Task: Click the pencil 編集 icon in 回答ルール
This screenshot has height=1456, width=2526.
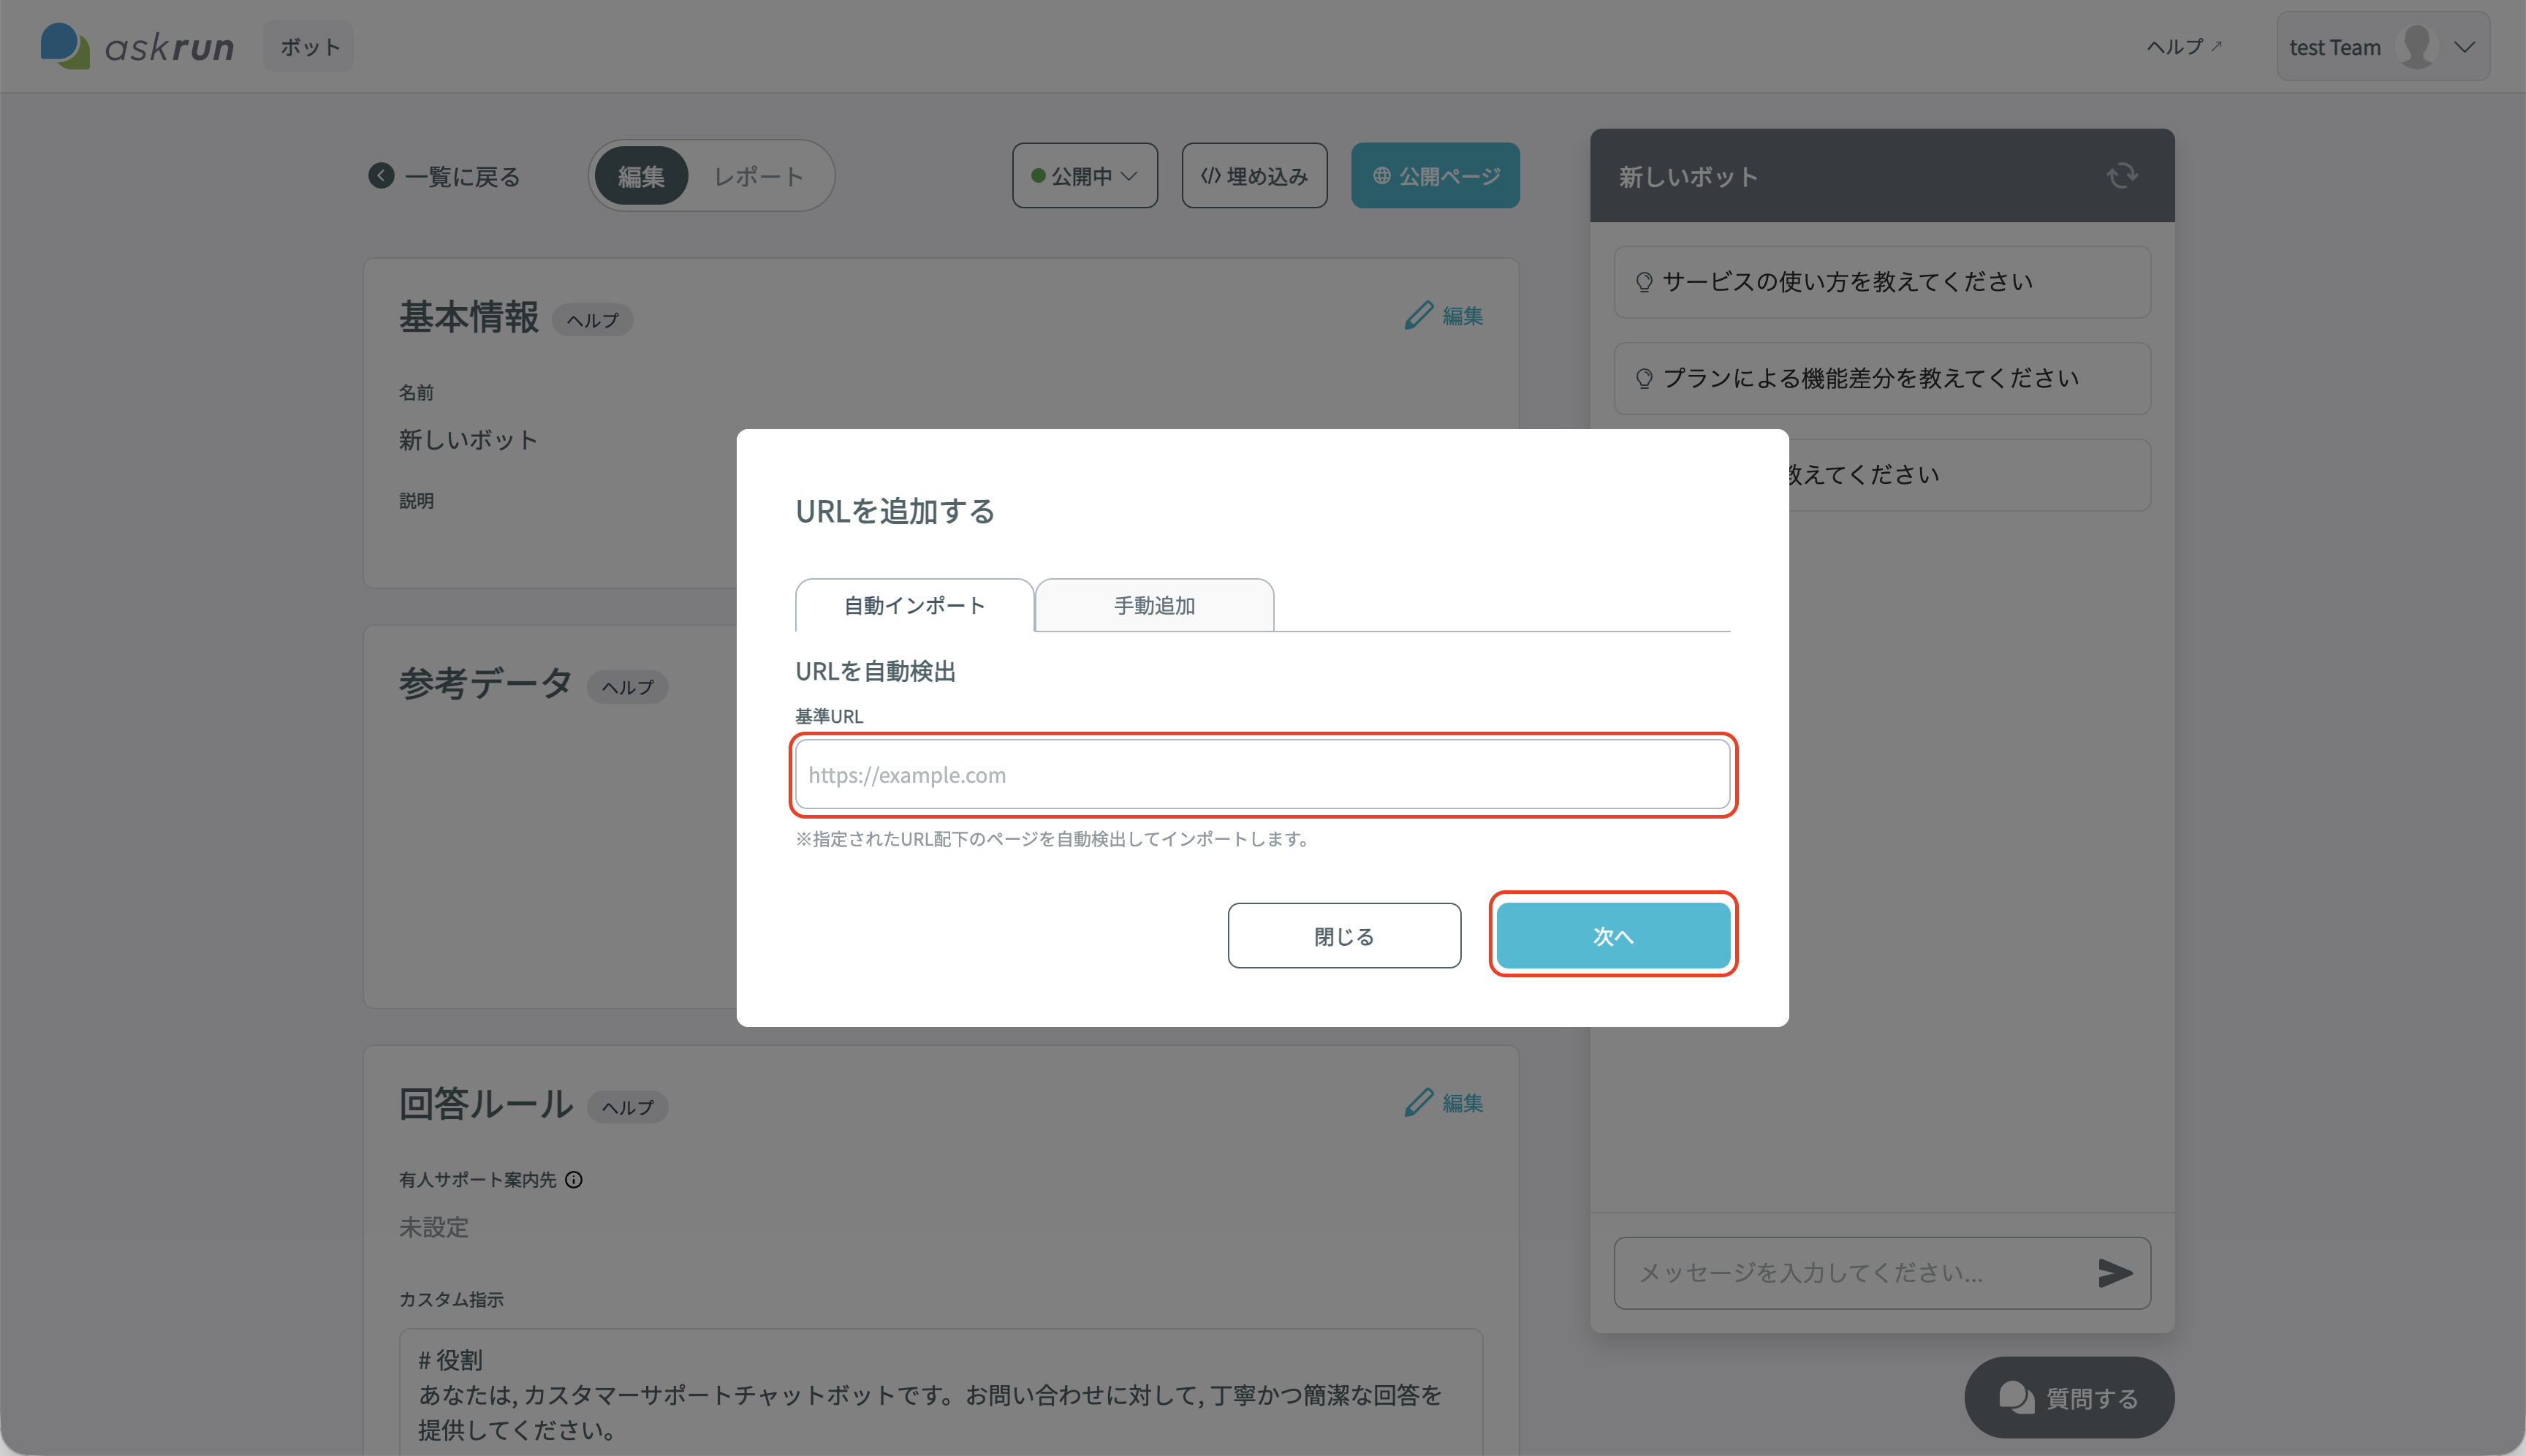Action: coord(1418,1103)
